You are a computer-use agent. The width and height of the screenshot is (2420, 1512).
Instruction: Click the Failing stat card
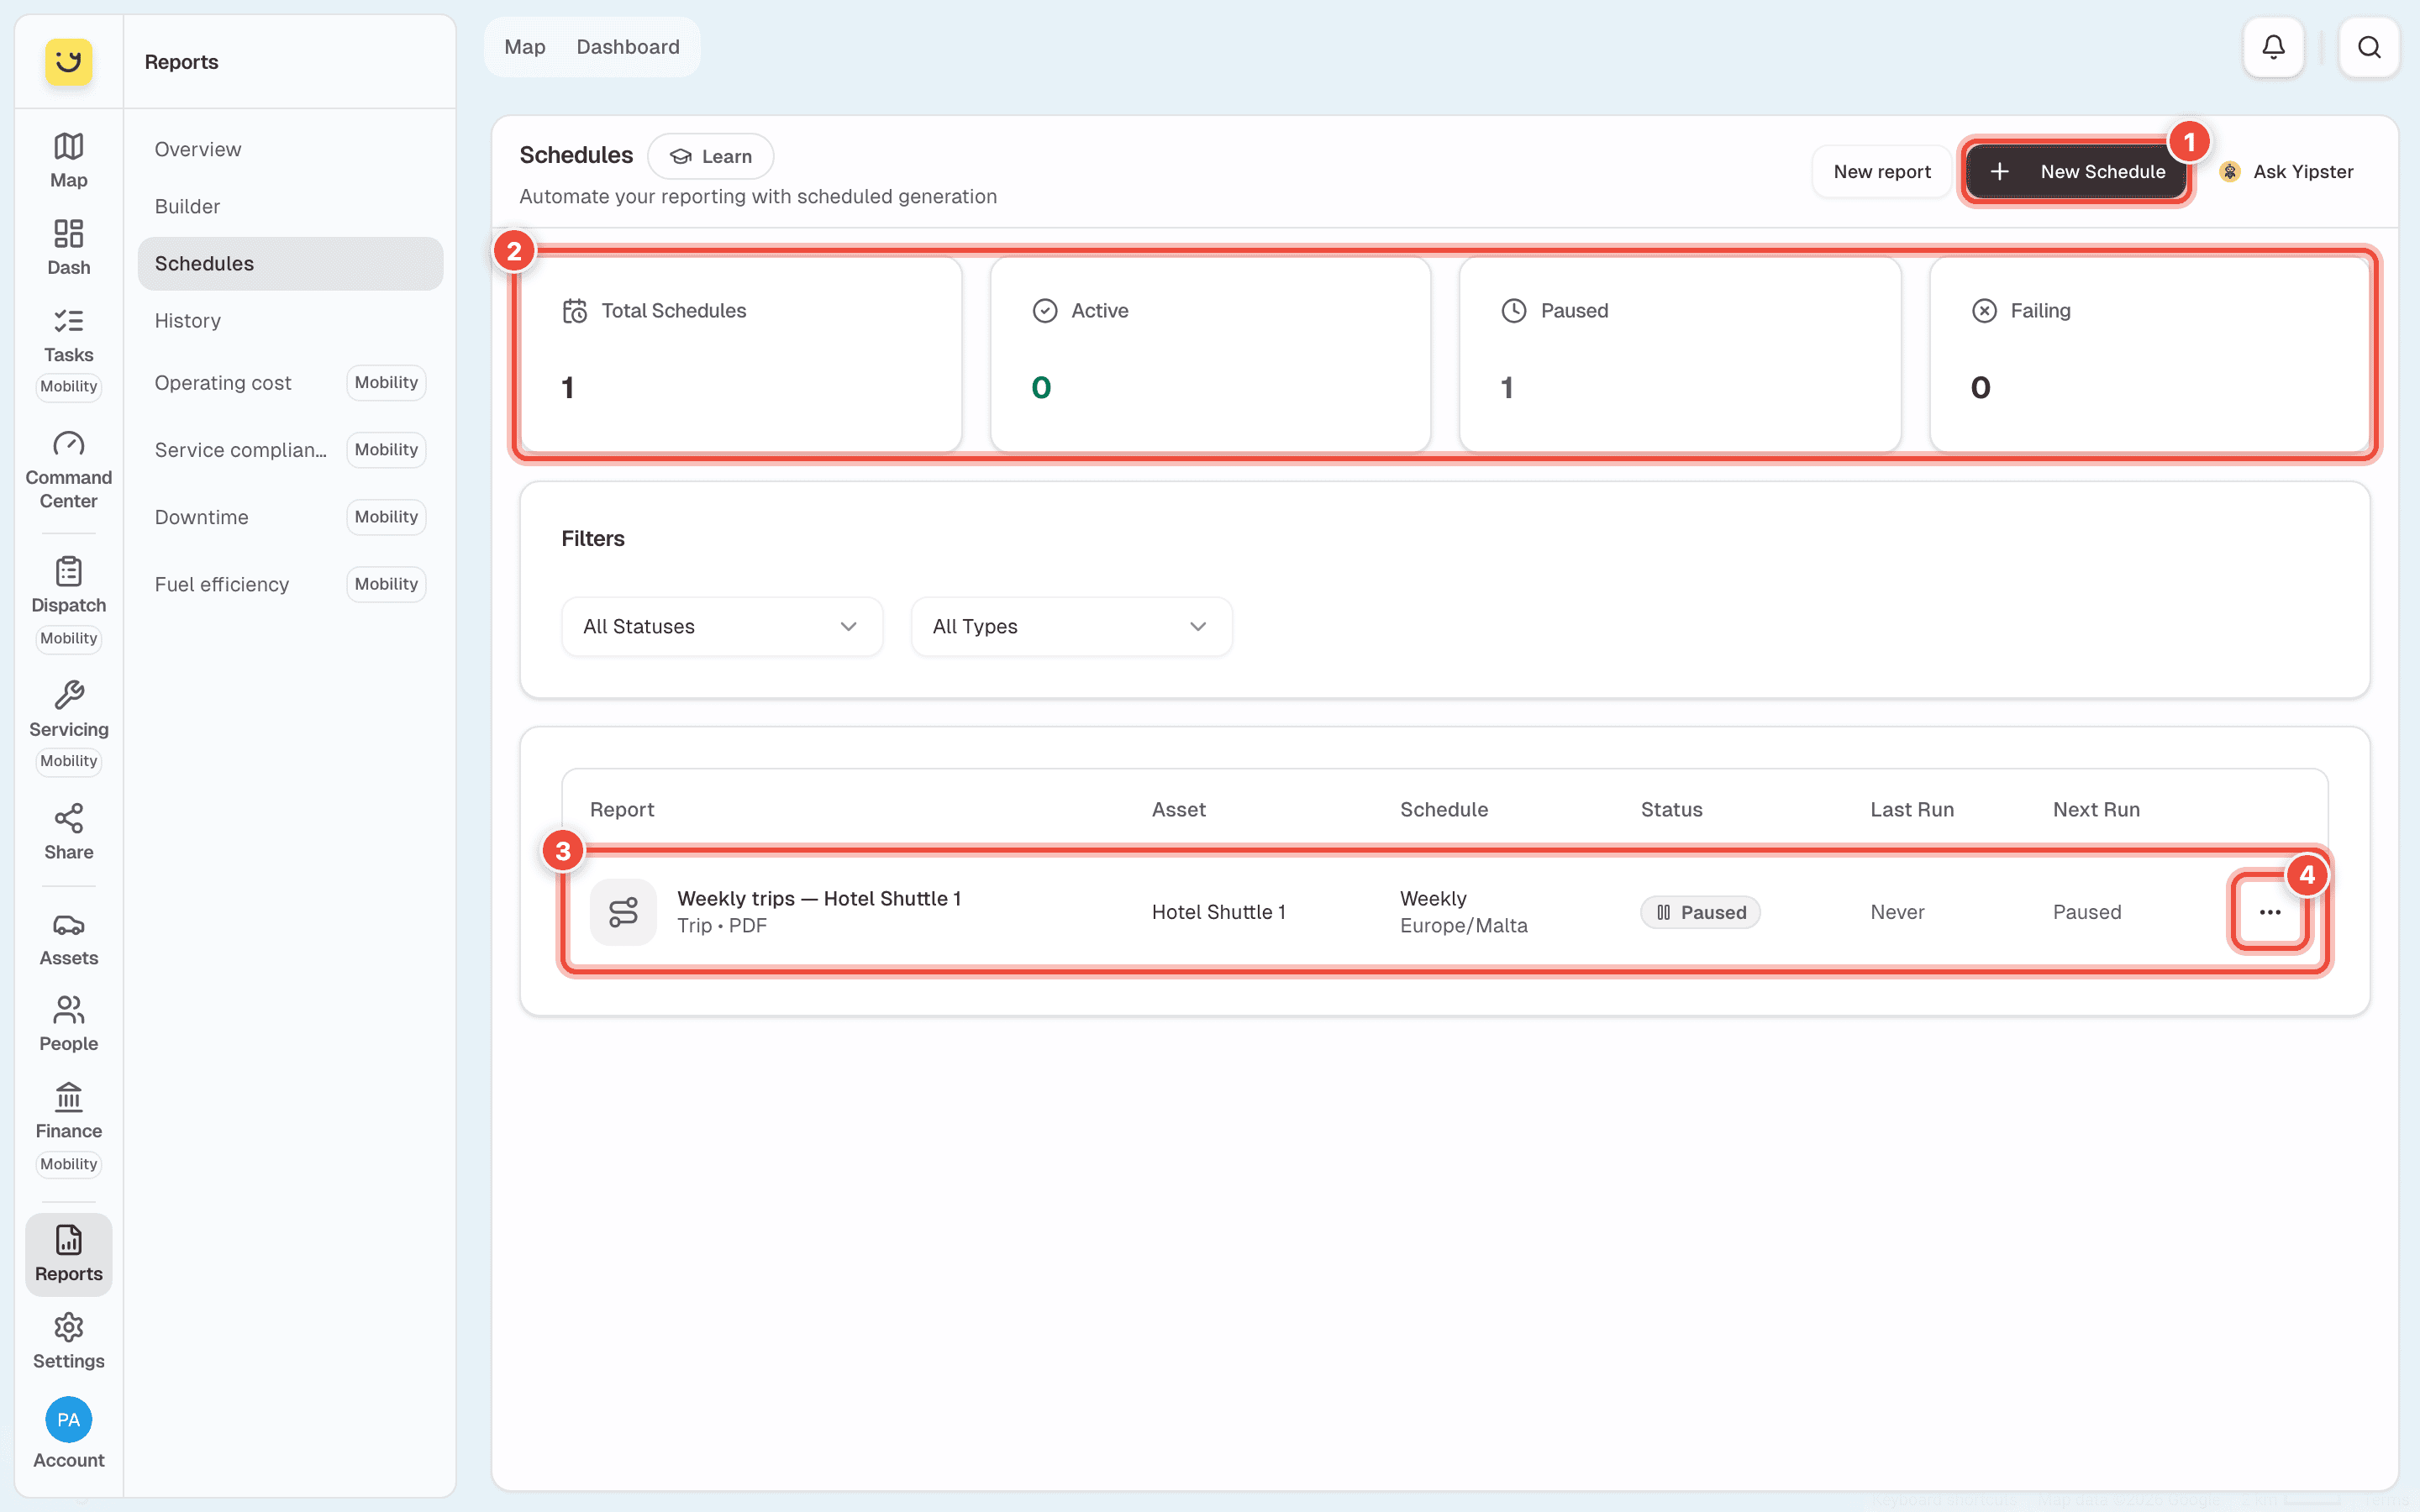(x=2149, y=354)
